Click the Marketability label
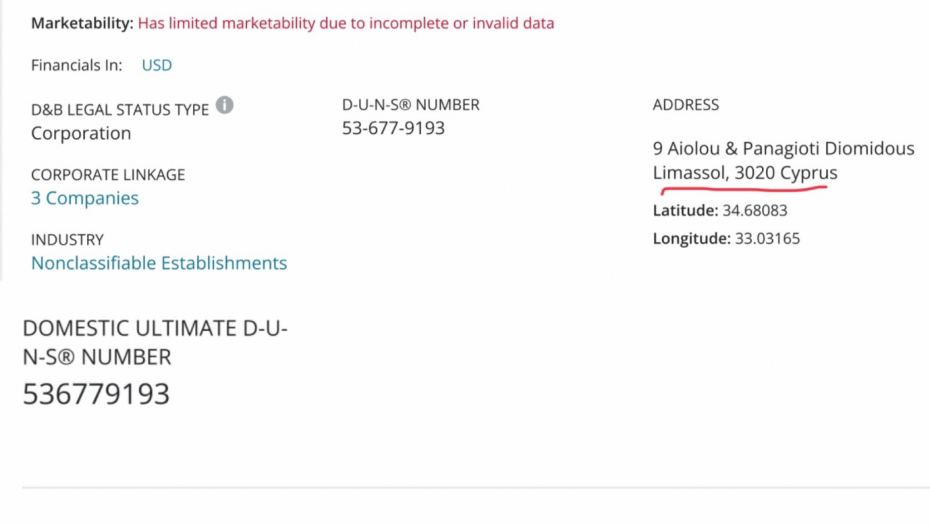Screen dimensions: 930x525 [81, 23]
